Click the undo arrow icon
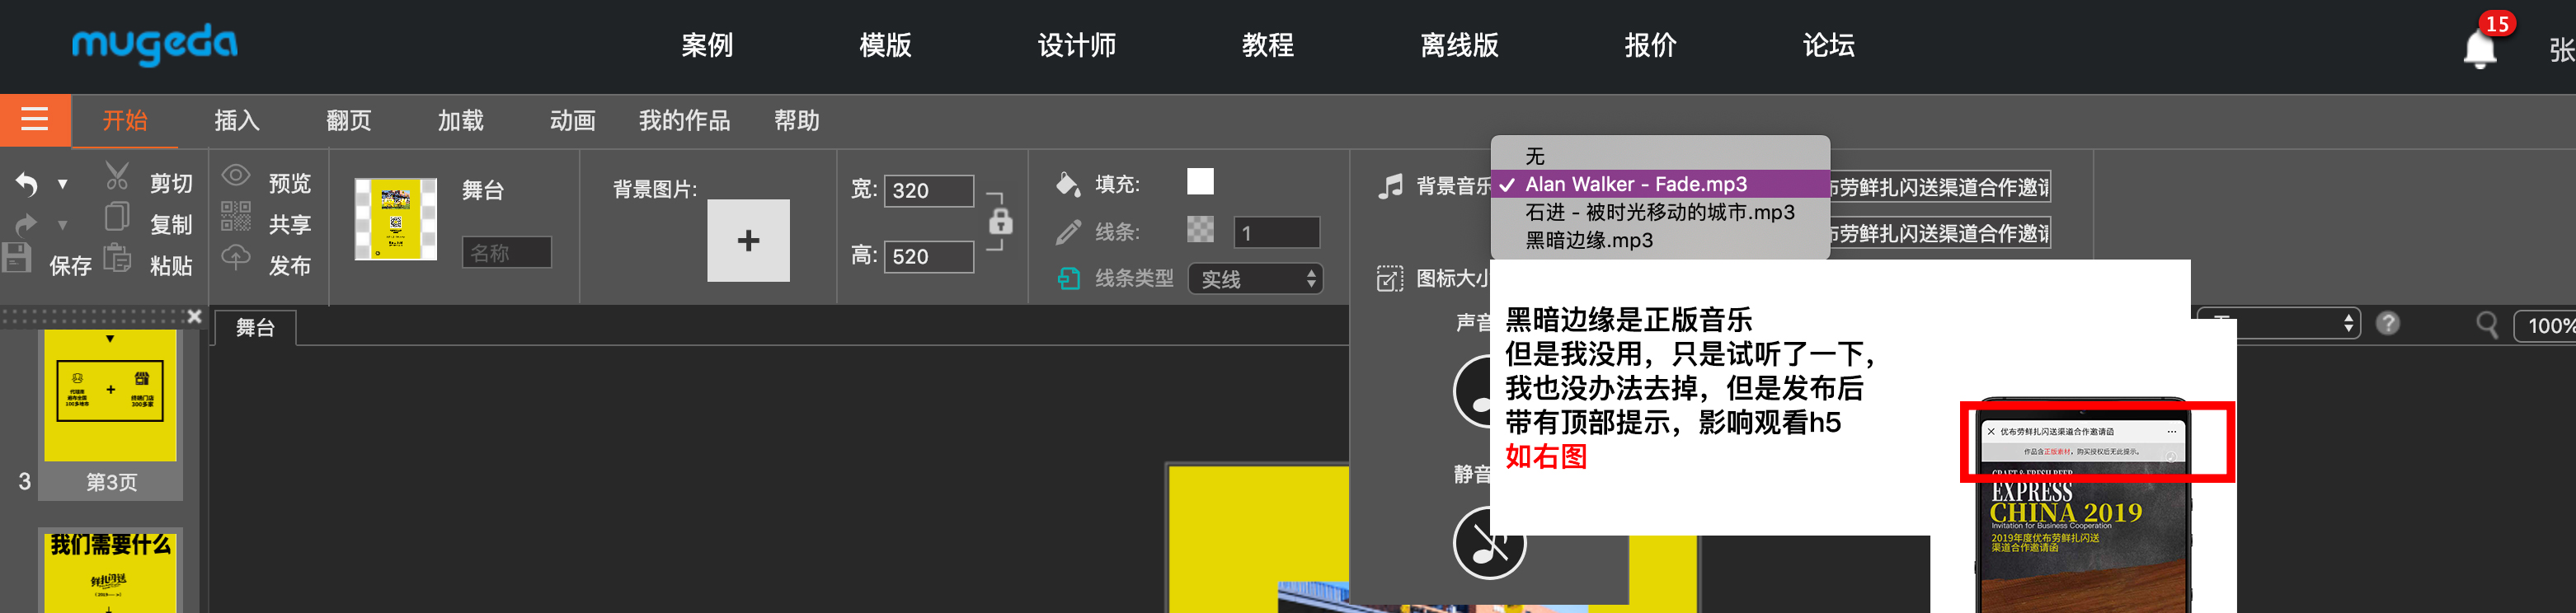This screenshot has height=613, width=2576. pyautogui.click(x=27, y=184)
